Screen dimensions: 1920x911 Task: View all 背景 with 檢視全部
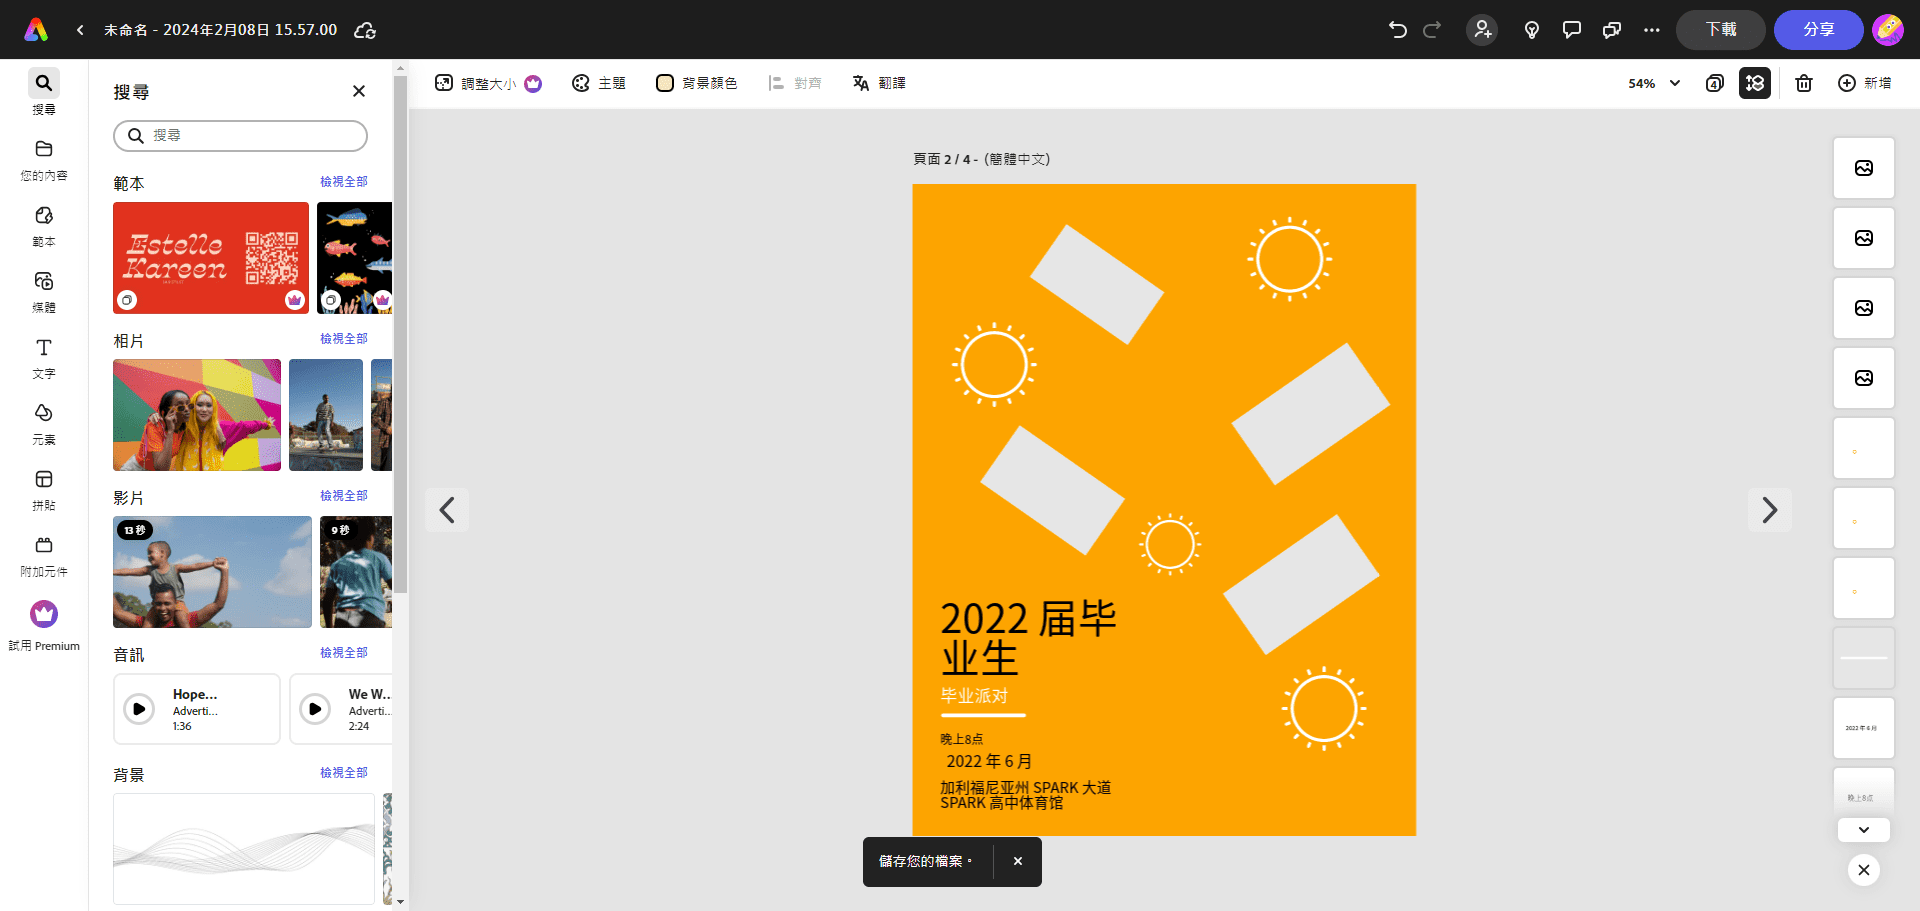coord(344,773)
